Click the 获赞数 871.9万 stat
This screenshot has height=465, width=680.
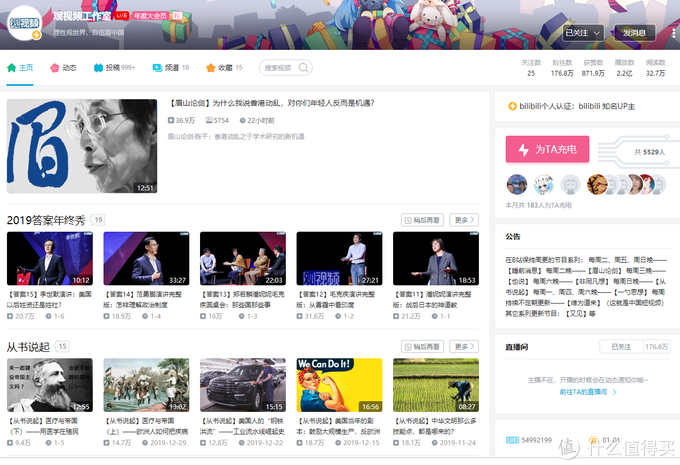click(x=593, y=68)
